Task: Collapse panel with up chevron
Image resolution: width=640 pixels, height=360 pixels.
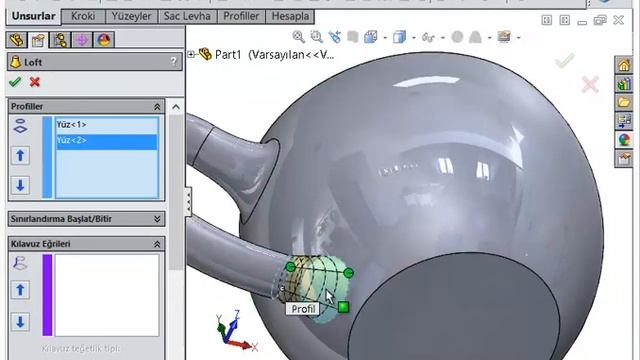Action: pyautogui.click(x=176, y=107)
